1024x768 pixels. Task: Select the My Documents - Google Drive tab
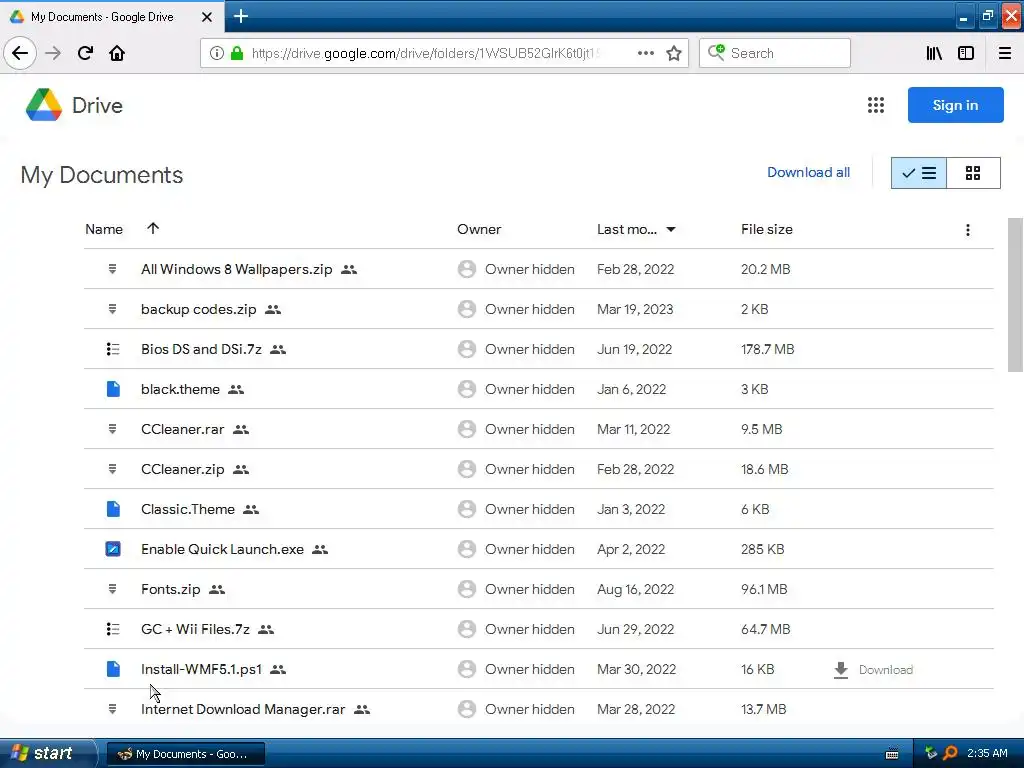[x=103, y=17]
